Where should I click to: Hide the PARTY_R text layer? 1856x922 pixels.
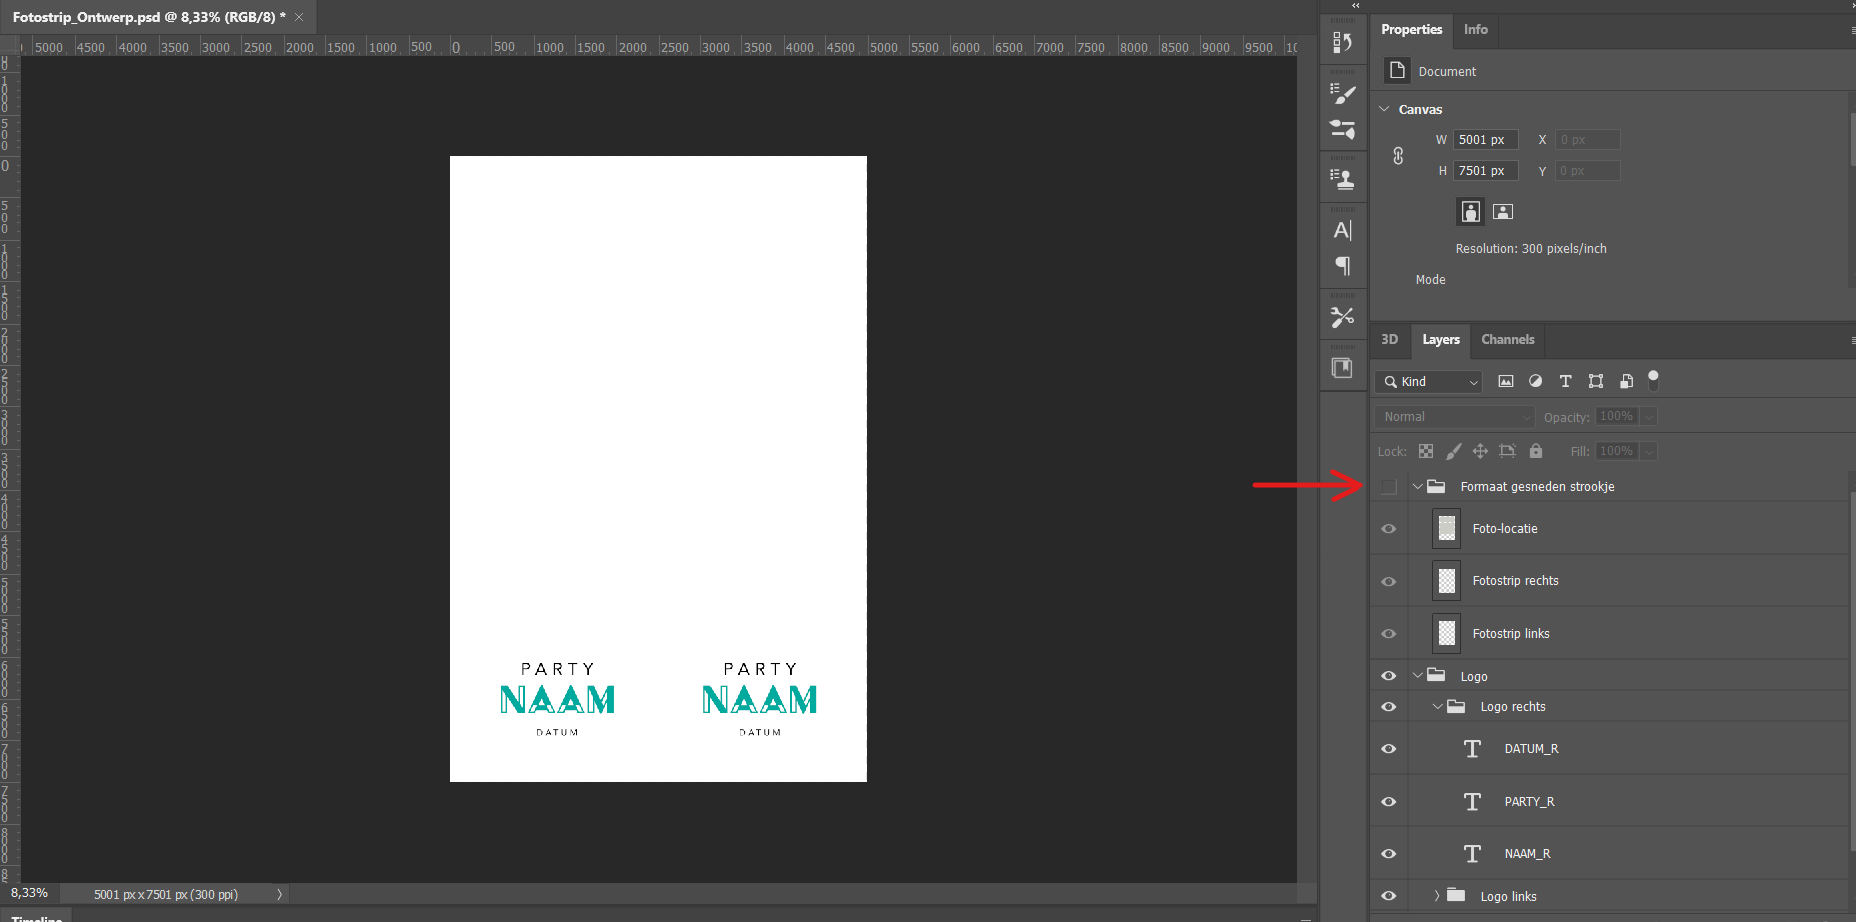1389,801
